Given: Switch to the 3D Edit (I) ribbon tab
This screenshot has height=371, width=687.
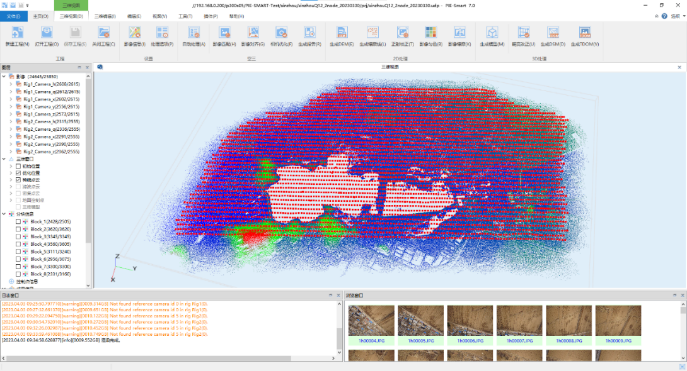Looking at the screenshot, I should click(x=105, y=16).
